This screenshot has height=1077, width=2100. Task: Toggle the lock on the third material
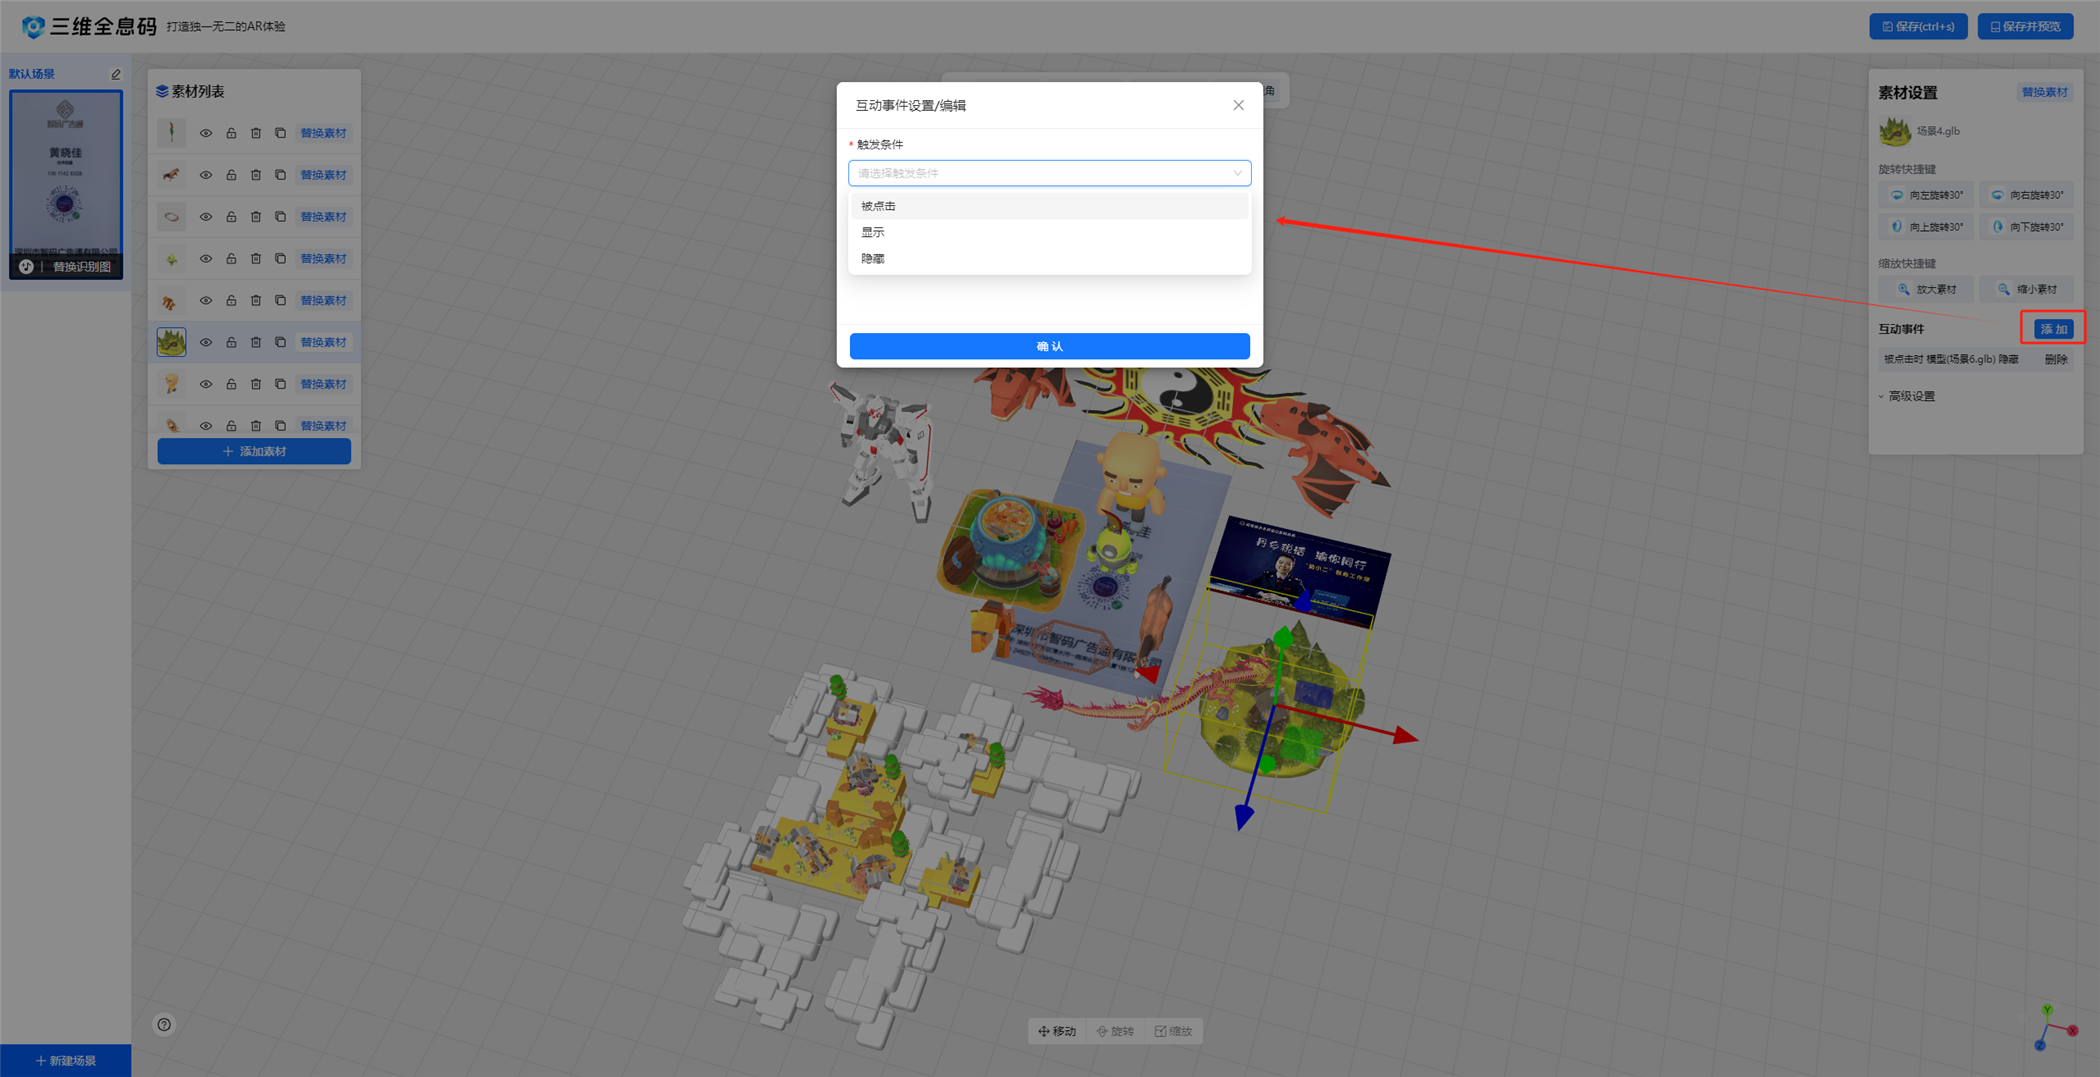click(x=231, y=217)
